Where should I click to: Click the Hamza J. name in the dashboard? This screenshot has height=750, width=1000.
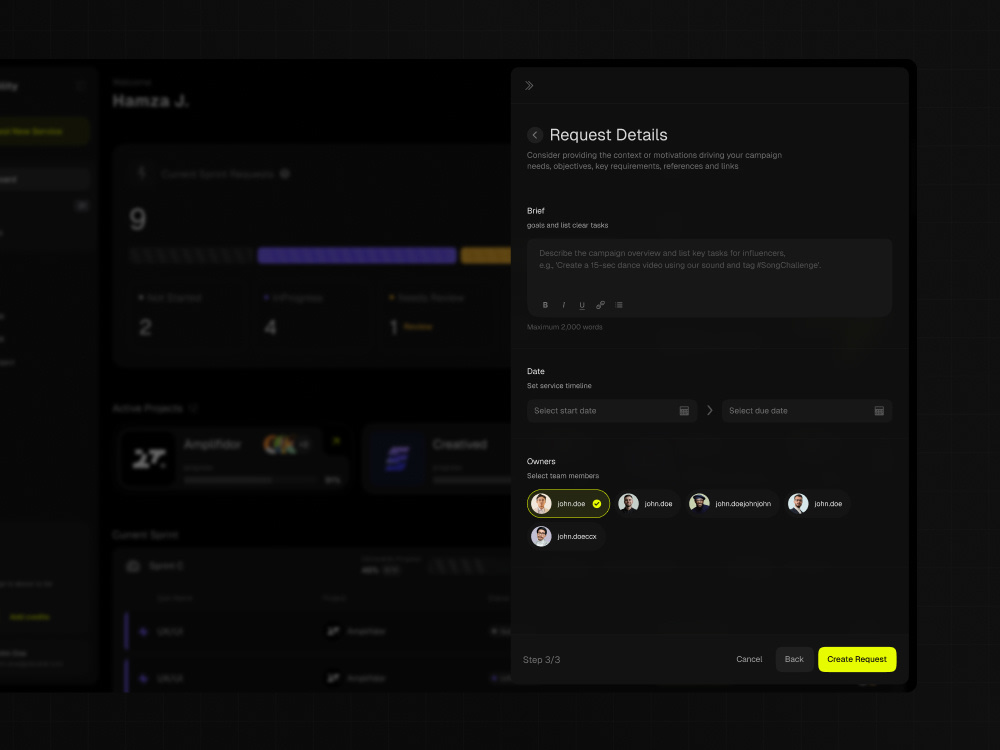point(151,101)
